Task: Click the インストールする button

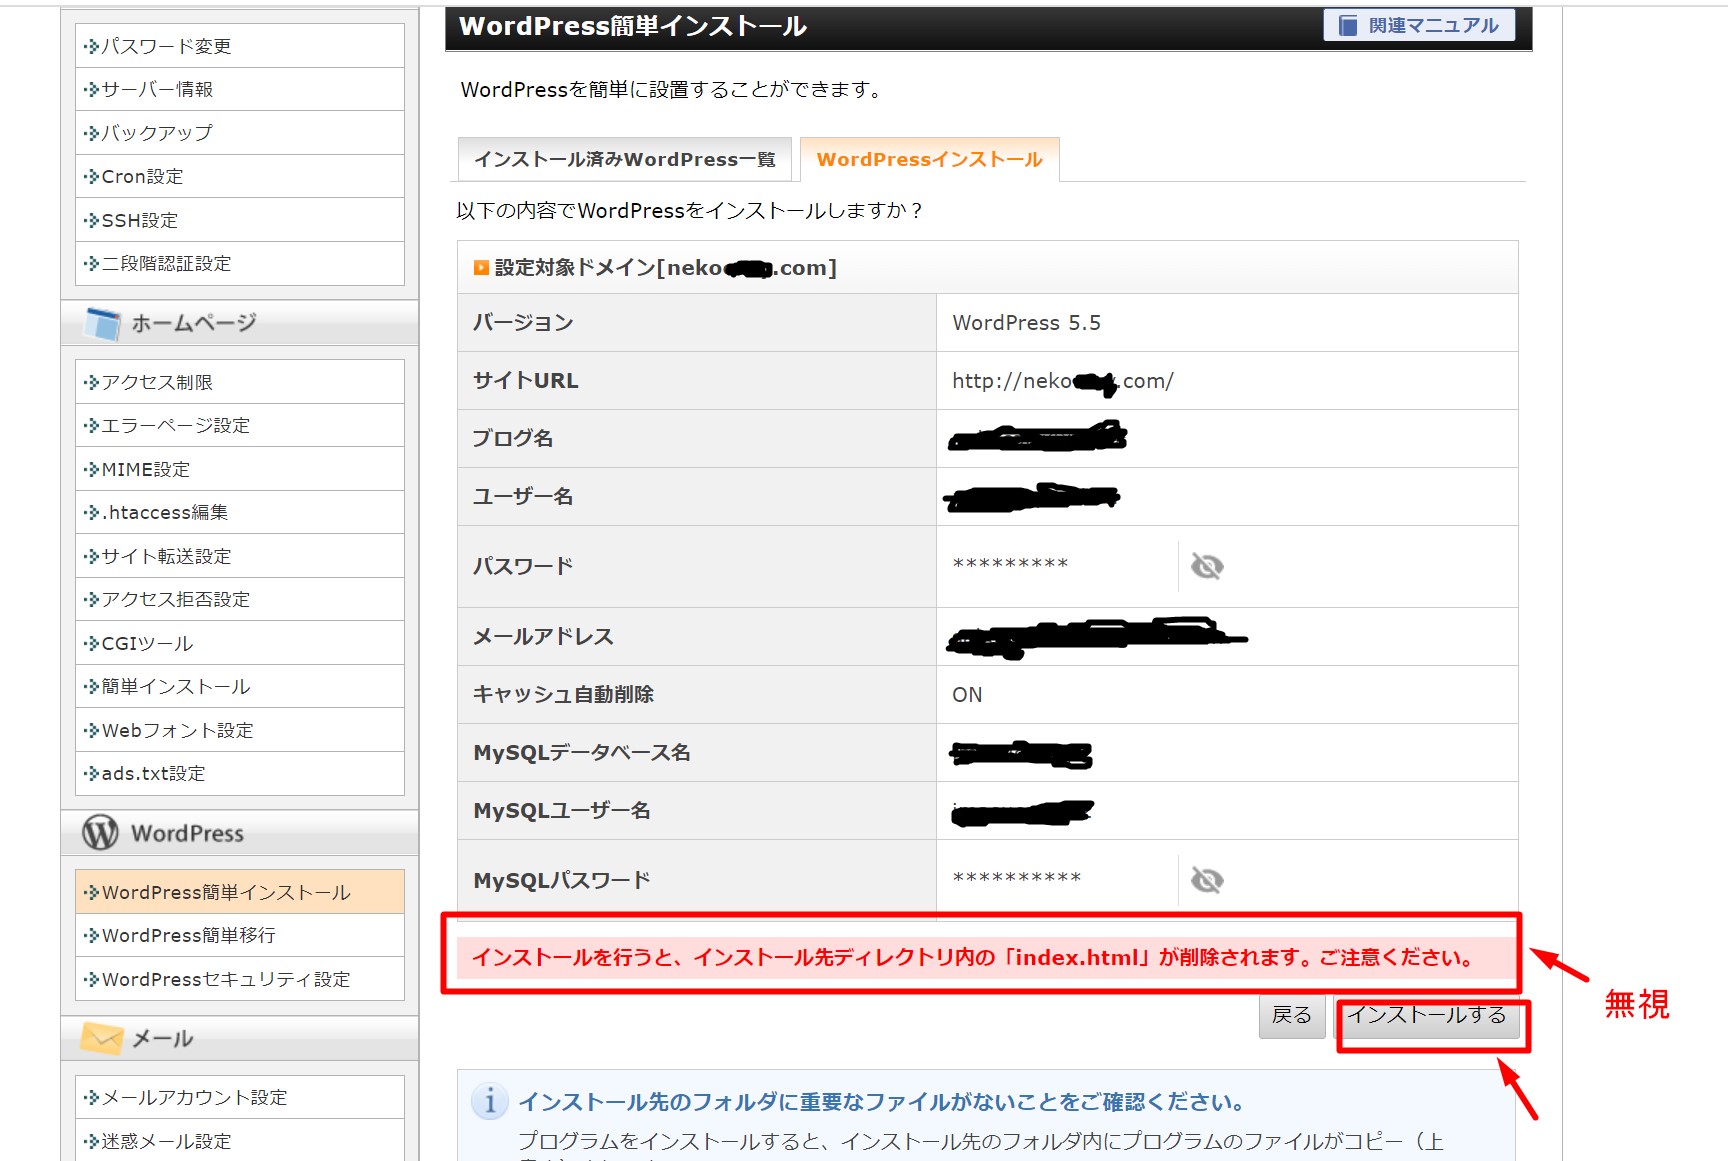Action: point(1427,1016)
